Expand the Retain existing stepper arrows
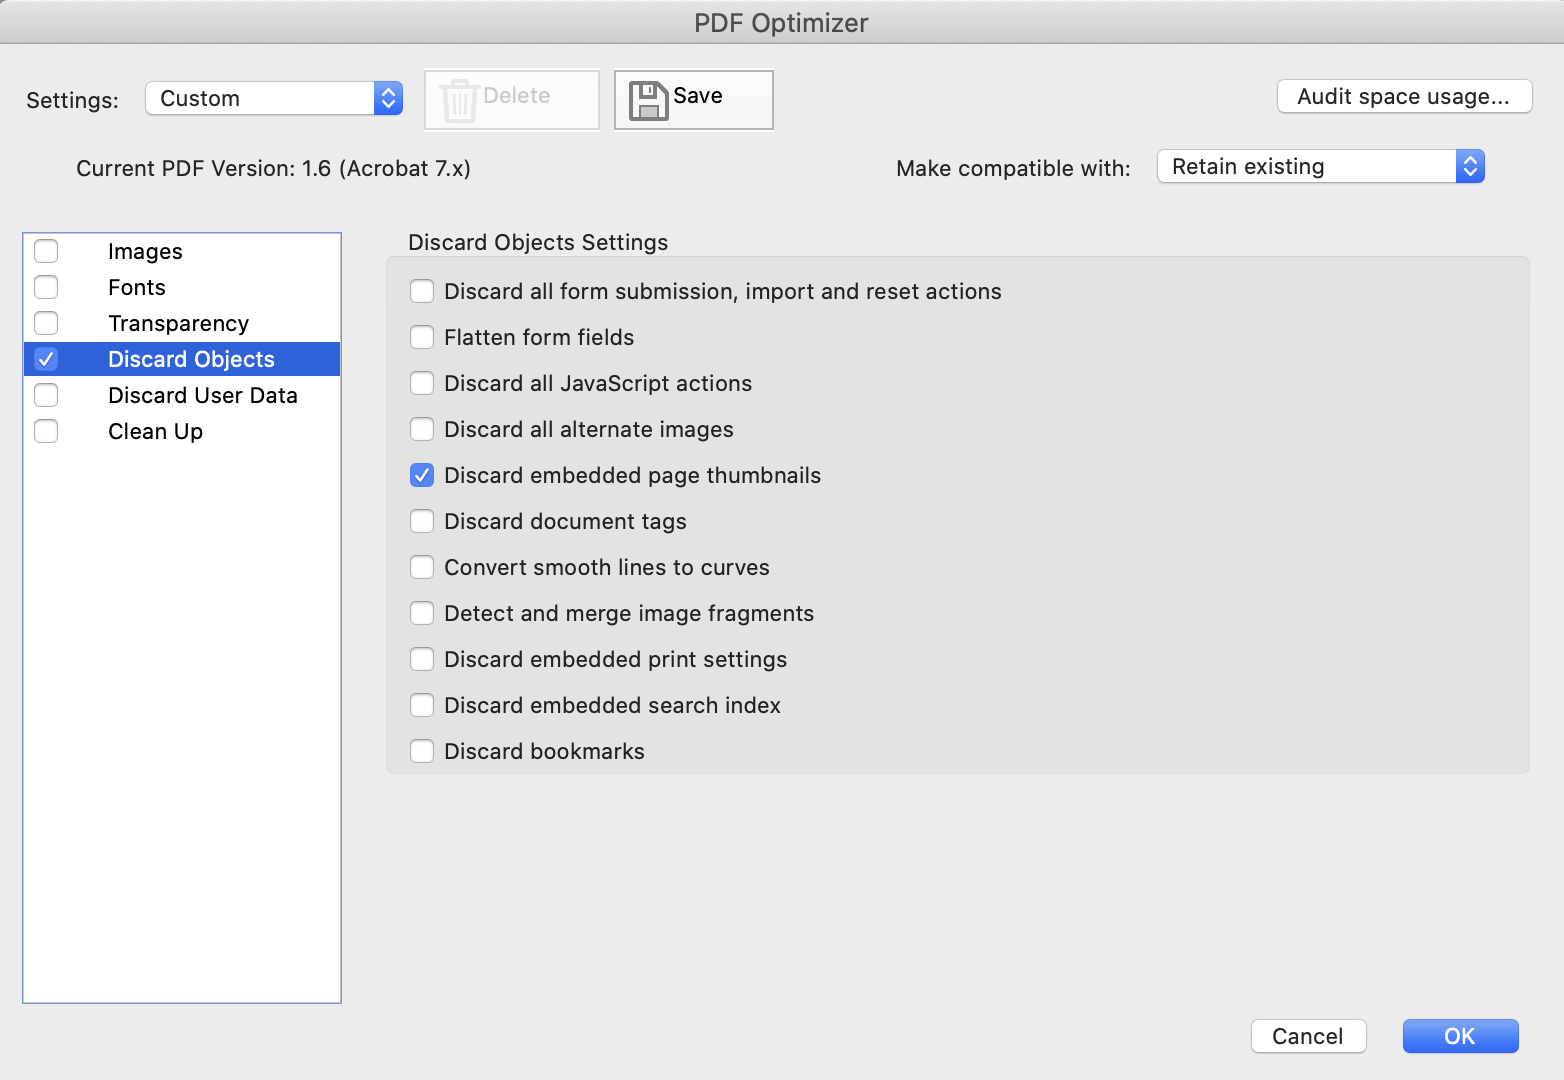Image resolution: width=1564 pixels, height=1080 pixels. (x=1469, y=166)
